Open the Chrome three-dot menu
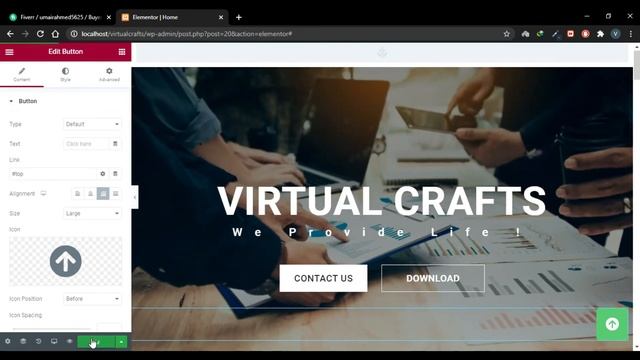Viewport: 640px width, 360px height. [x=631, y=34]
